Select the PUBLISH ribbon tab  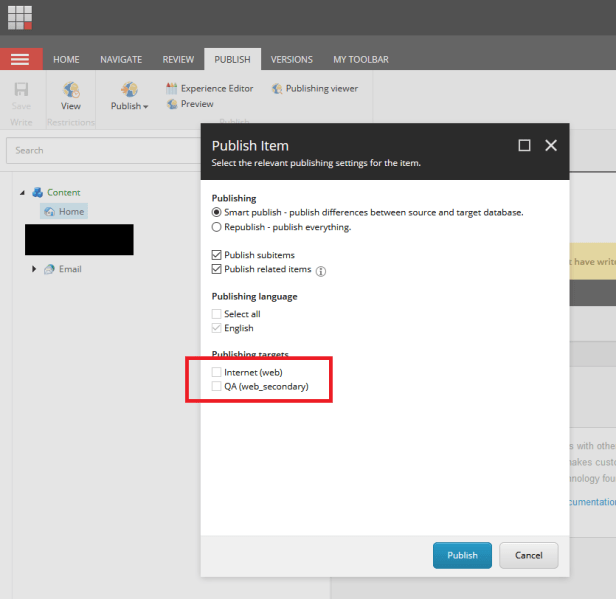click(x=232, y=59)
